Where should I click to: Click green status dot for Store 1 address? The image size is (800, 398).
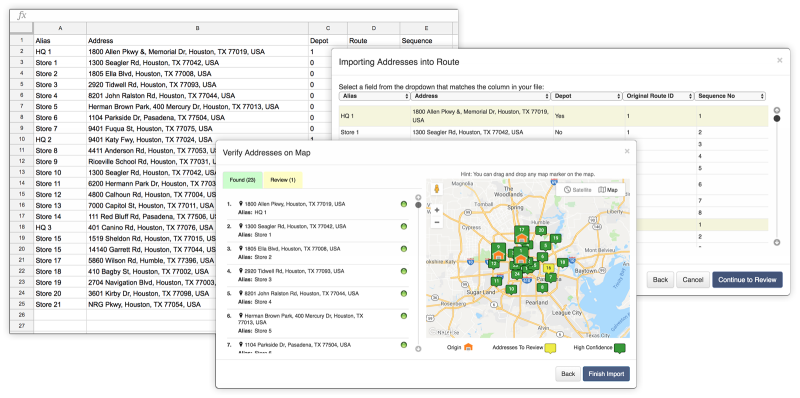(404, 227)
